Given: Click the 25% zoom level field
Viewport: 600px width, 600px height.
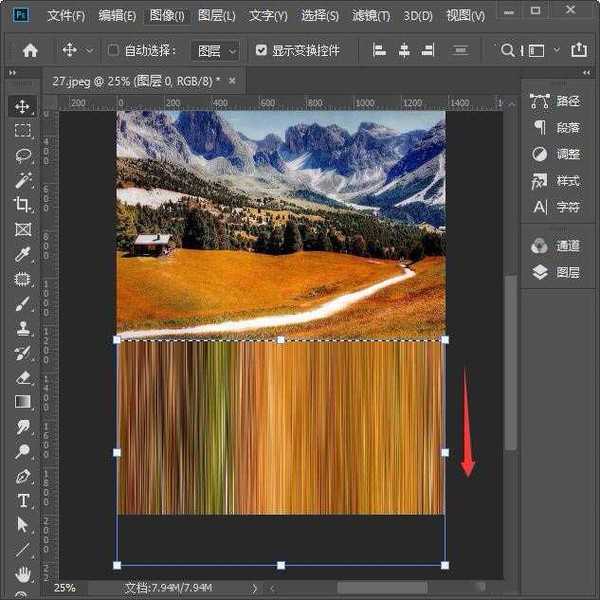Looking at the screenshot, I should [64, 588].
